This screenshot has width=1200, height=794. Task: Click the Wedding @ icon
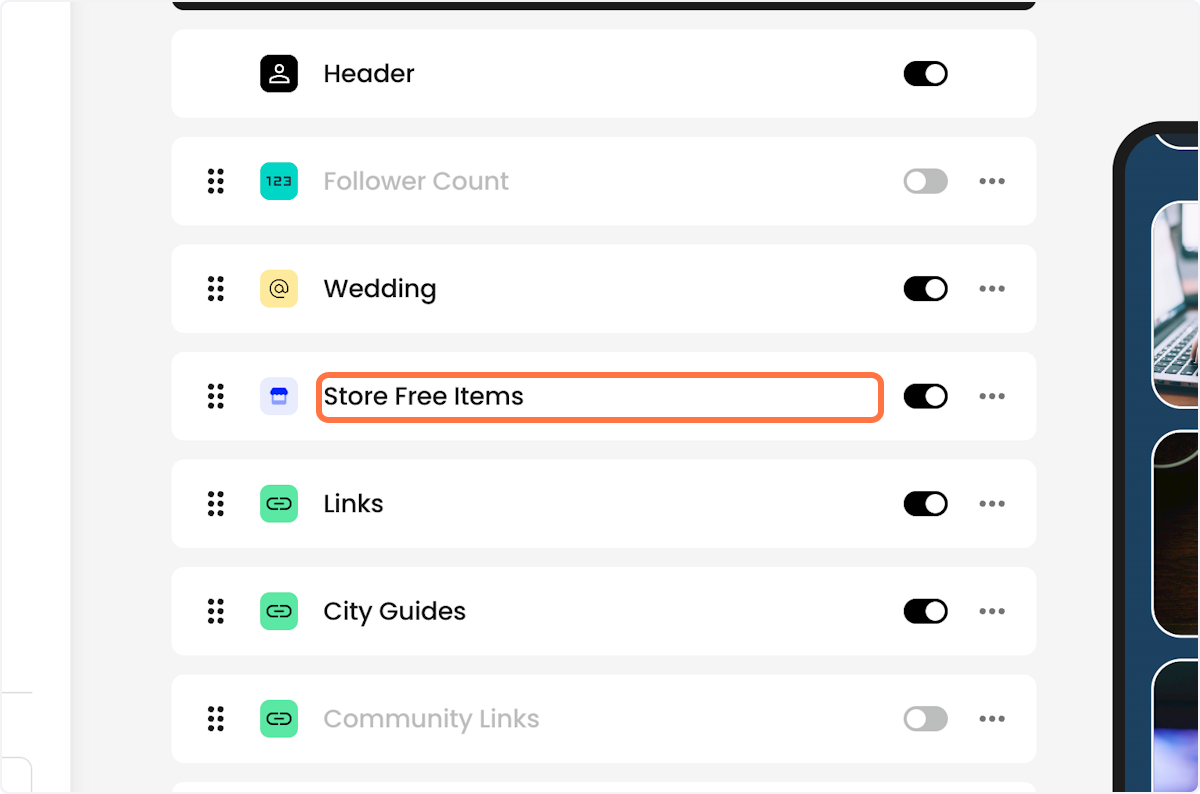(x=279, y=288)
